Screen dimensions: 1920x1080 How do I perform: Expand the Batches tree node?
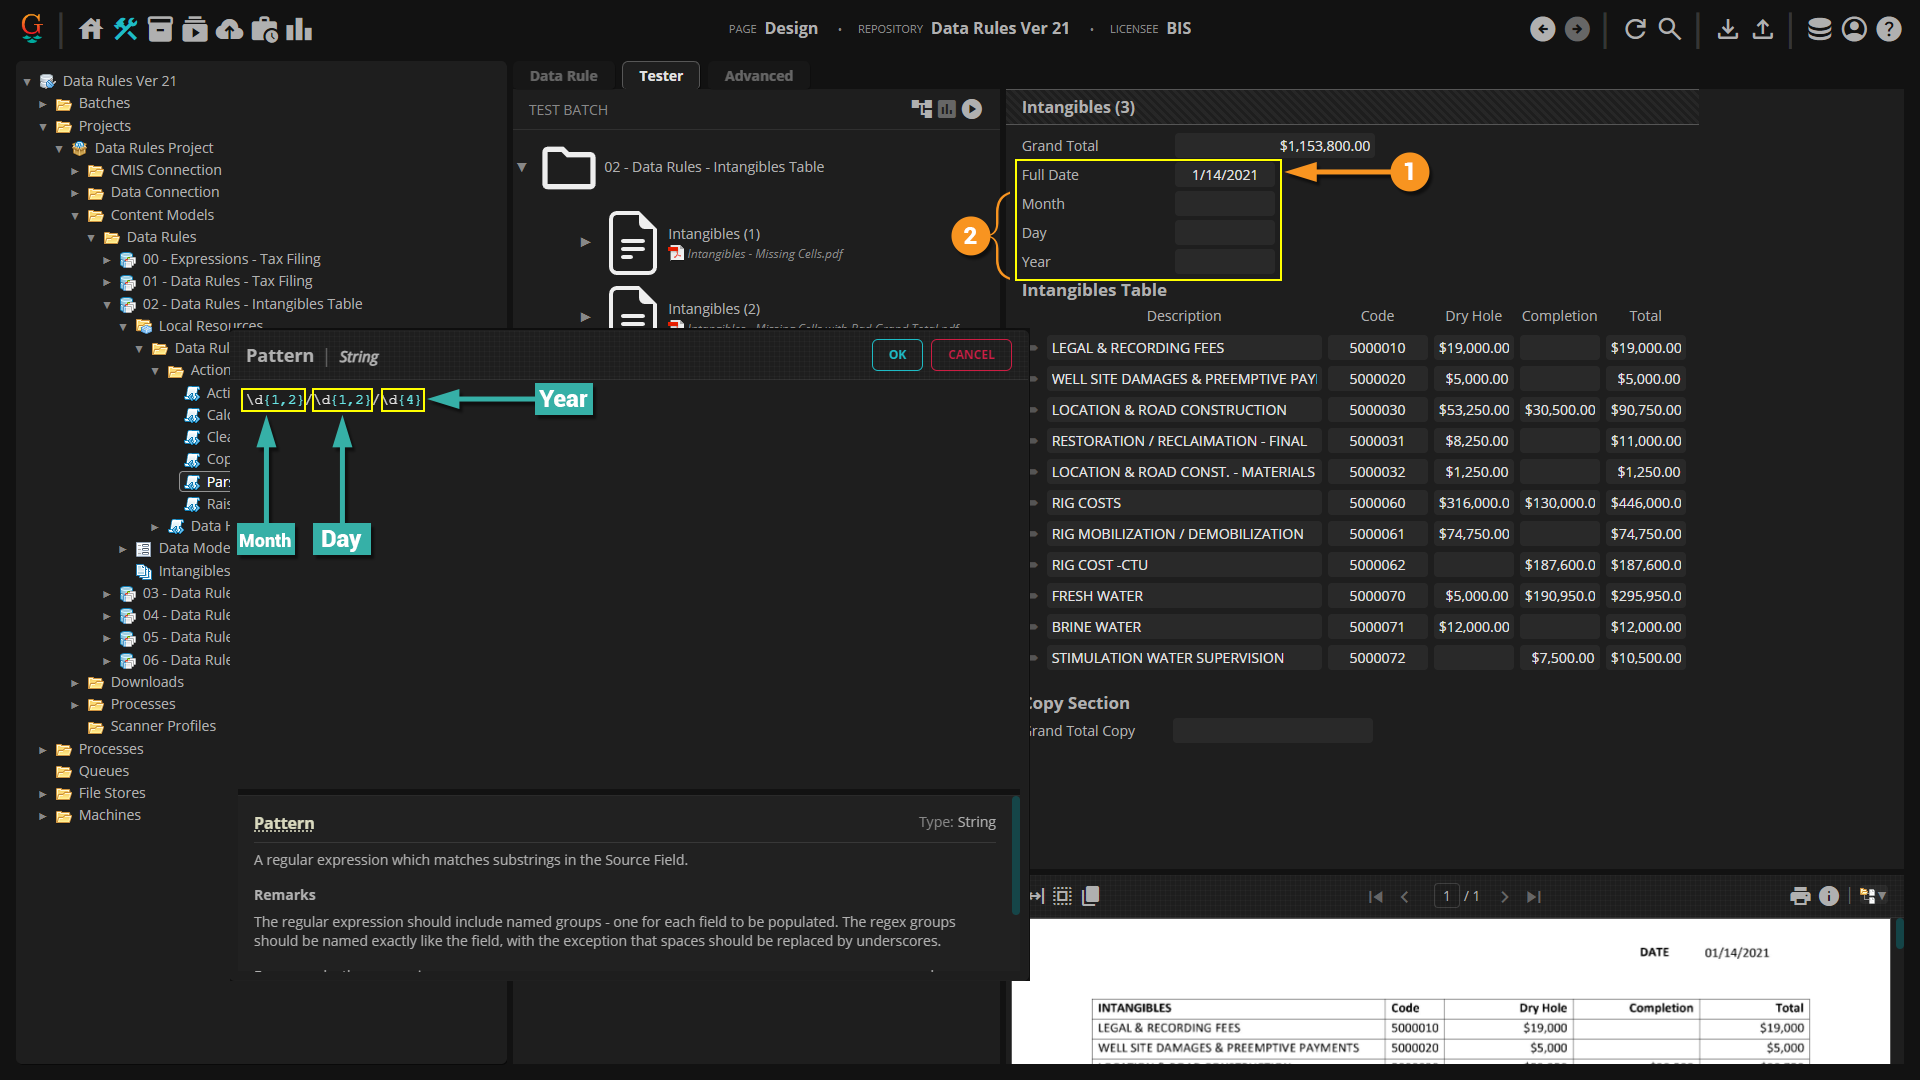point(43,104)
